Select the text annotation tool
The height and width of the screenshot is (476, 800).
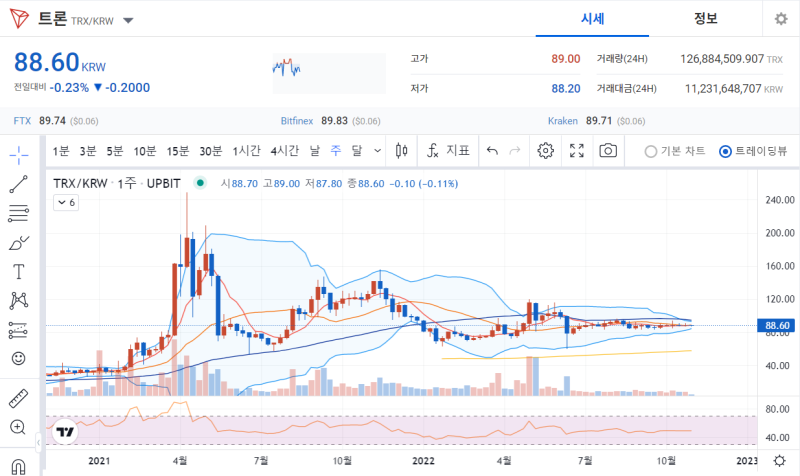(18, 271)
